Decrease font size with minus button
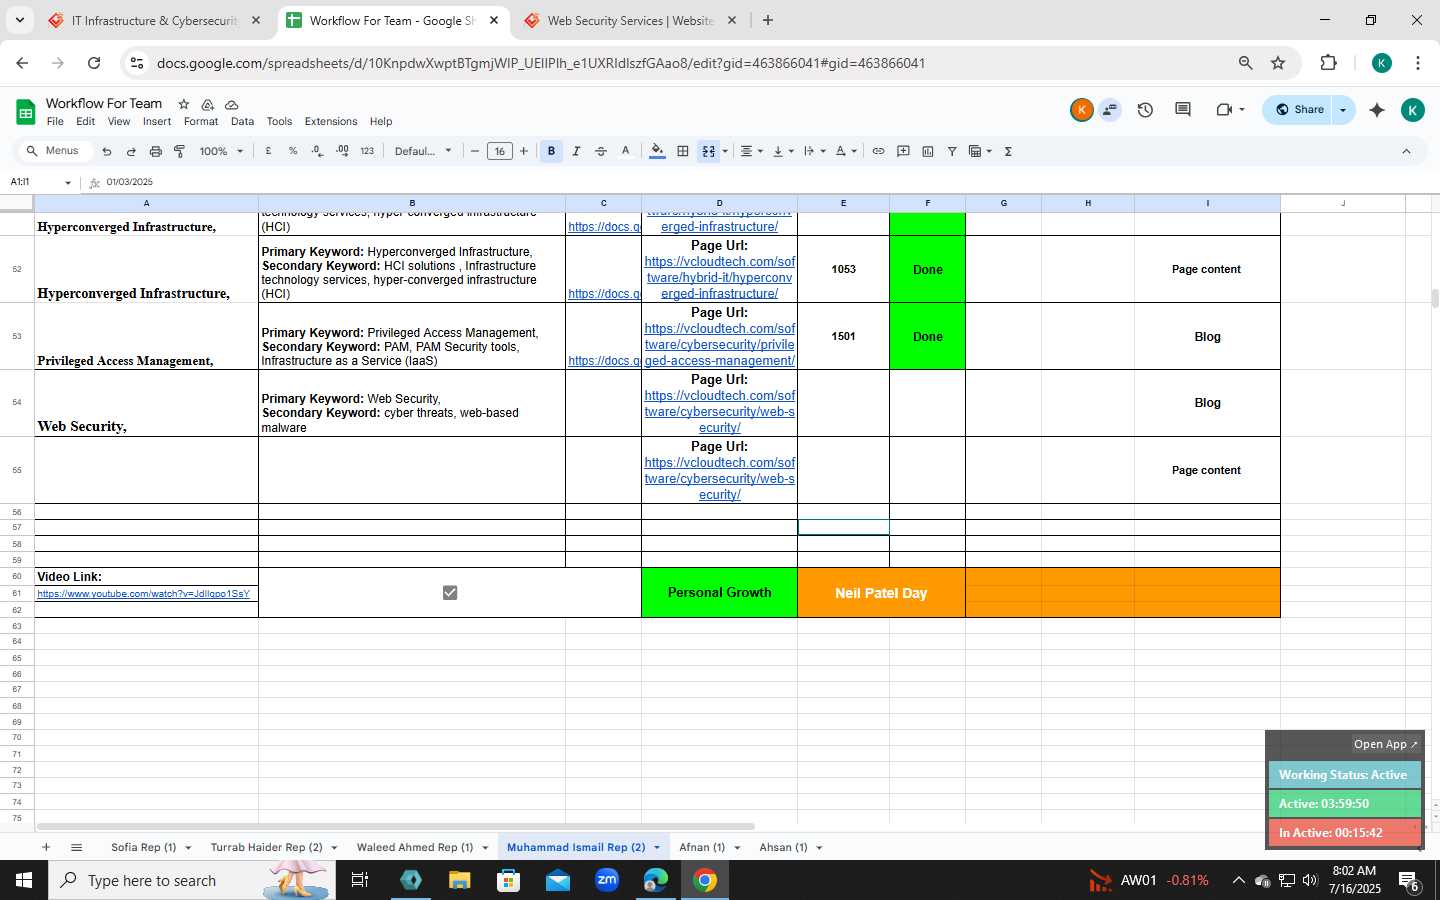The height and width of the screenshot is (900, 1440). 475,151
